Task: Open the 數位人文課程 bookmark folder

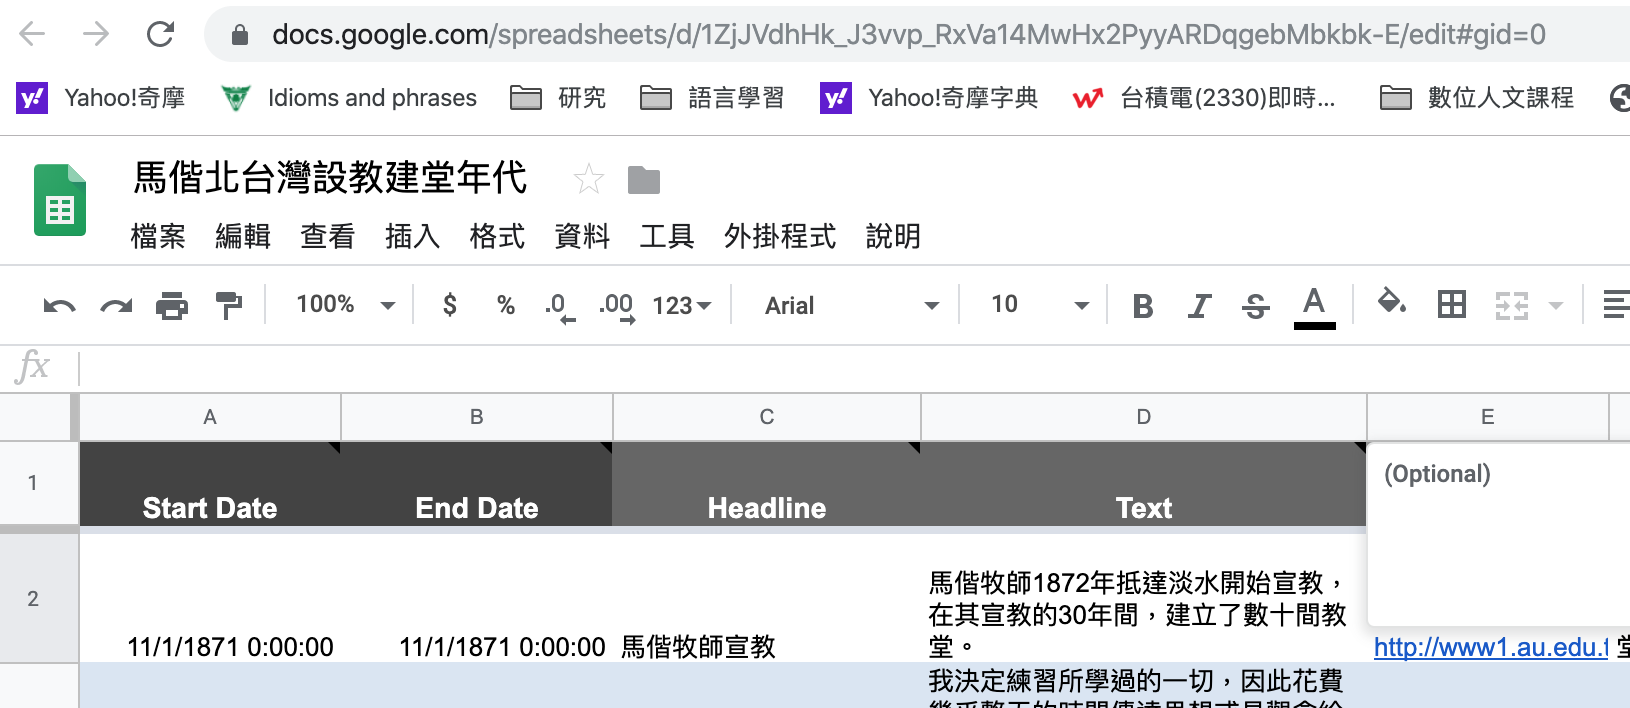Action: [x=1476, y=98]
